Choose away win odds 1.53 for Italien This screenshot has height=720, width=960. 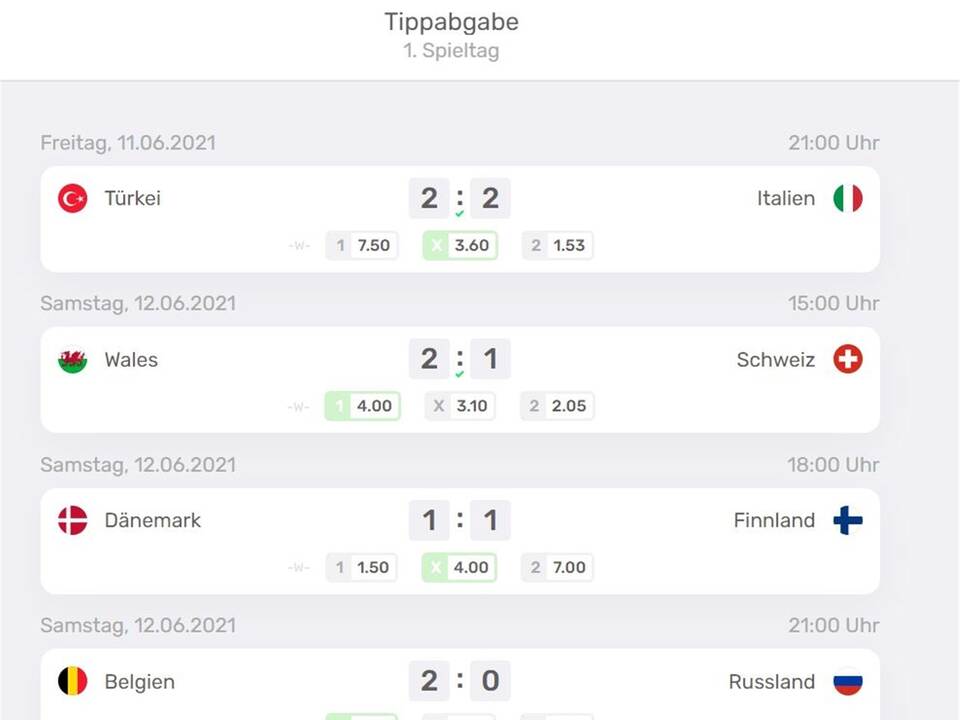coord(558,245)
